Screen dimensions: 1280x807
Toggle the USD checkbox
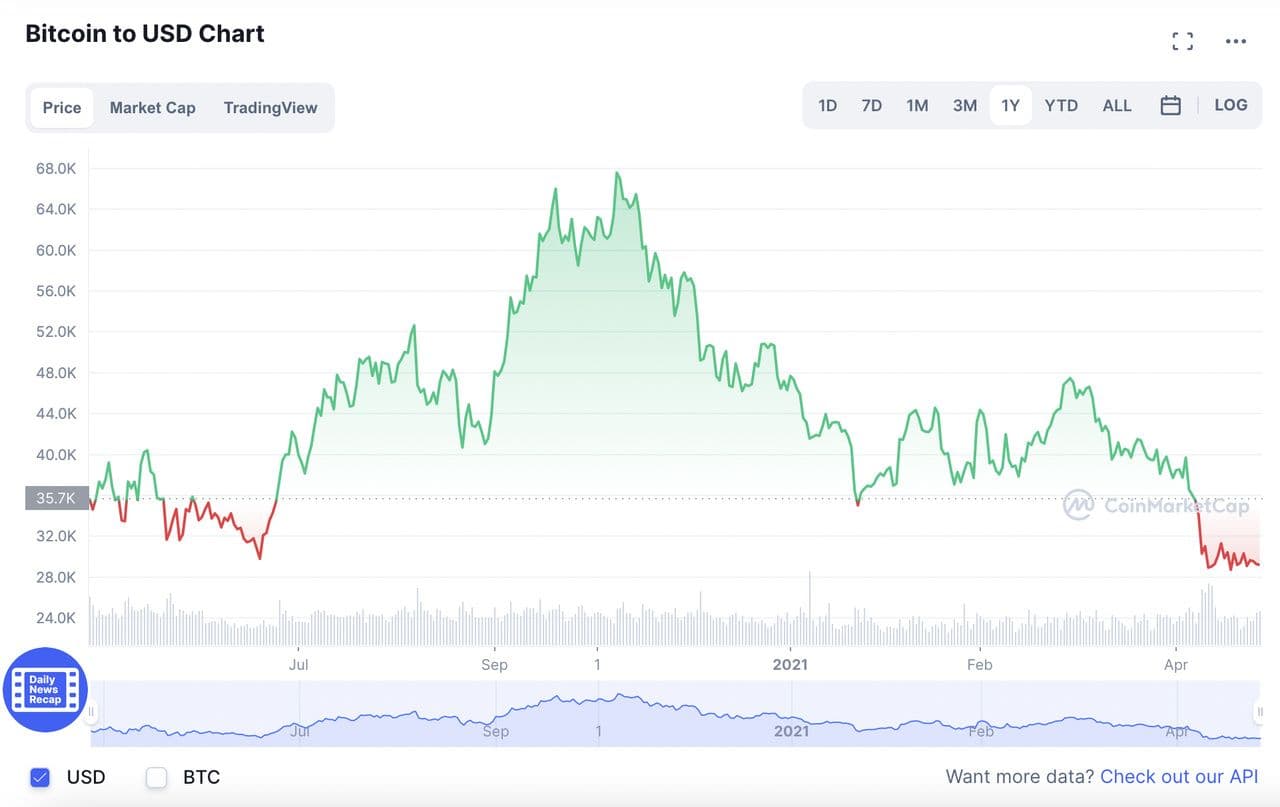[40, 777]
